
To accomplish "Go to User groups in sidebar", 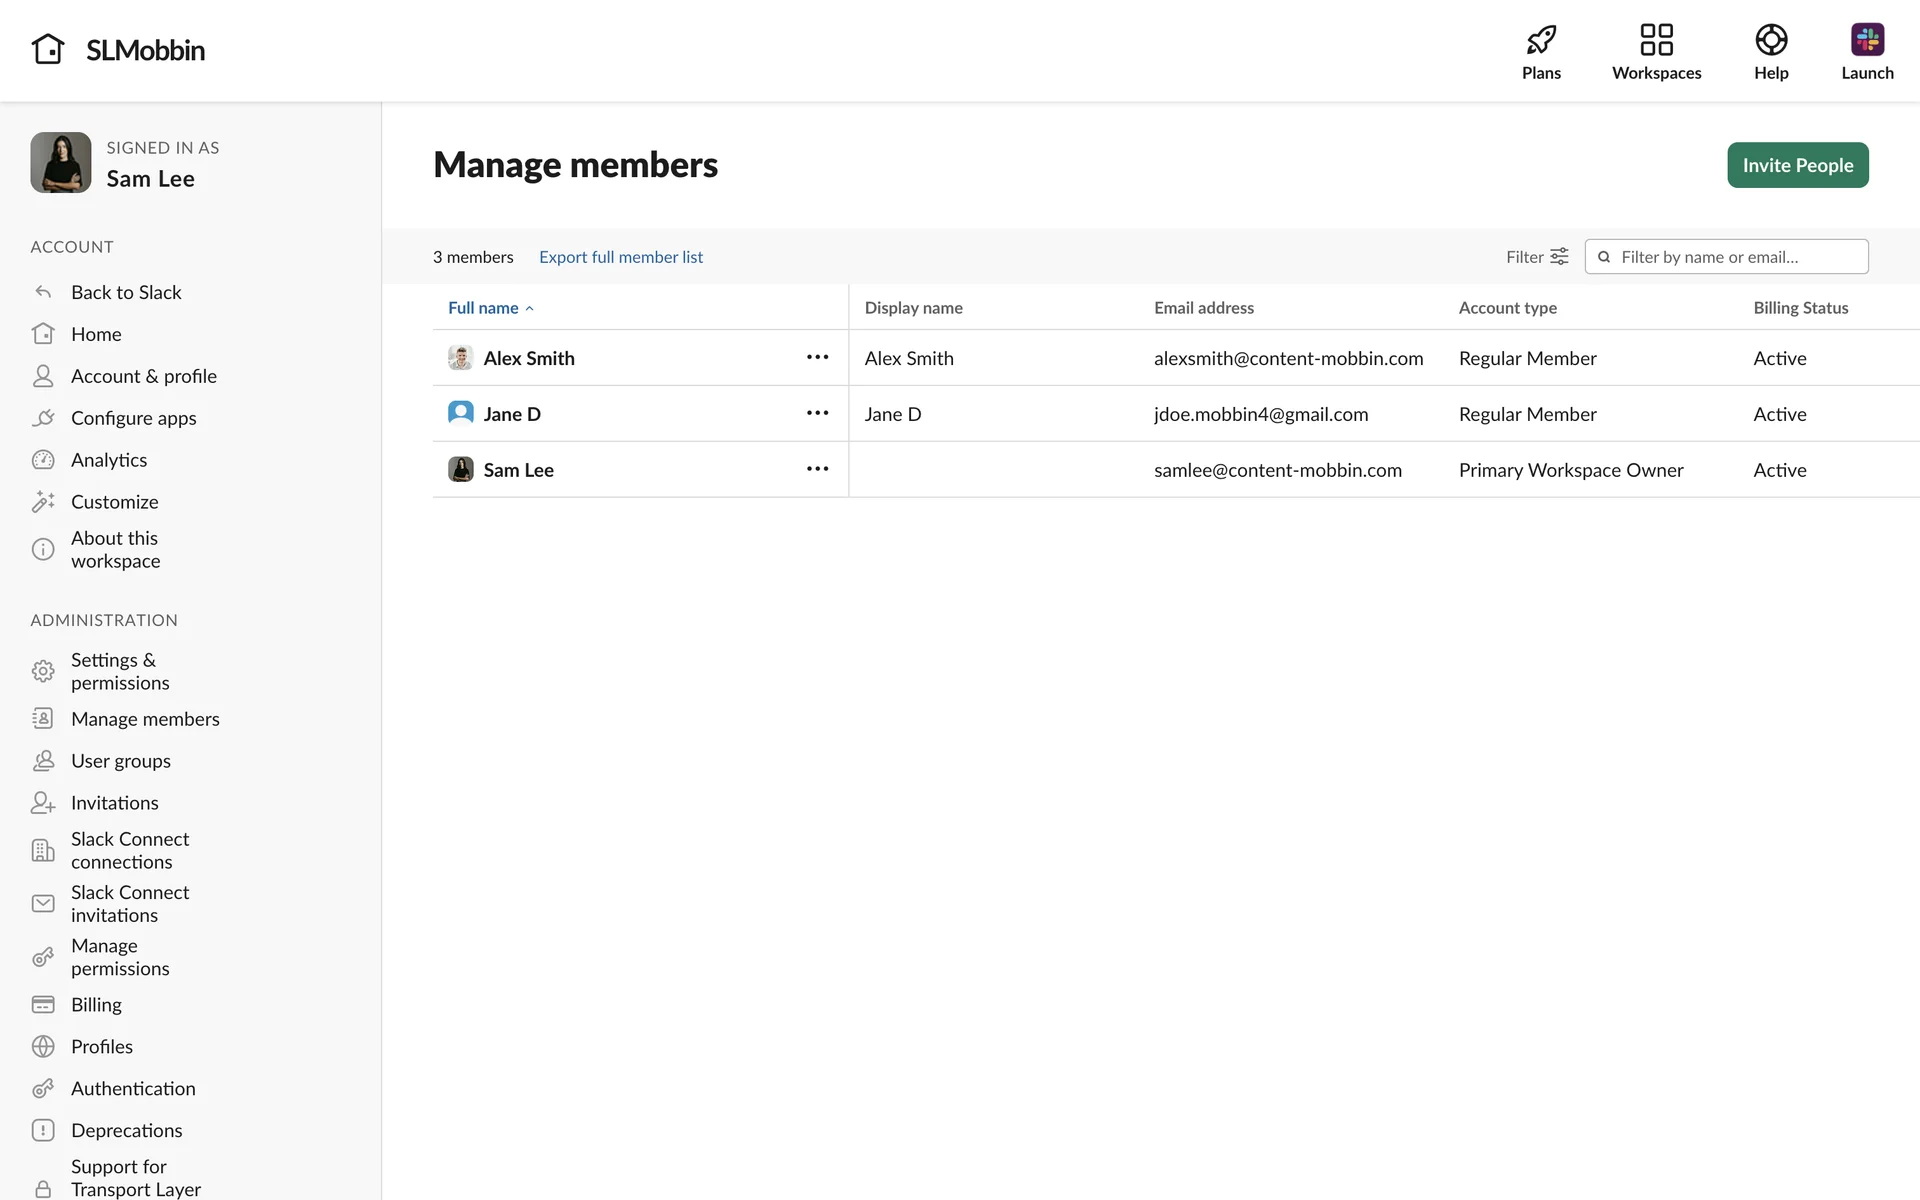I will coord(120,761).
